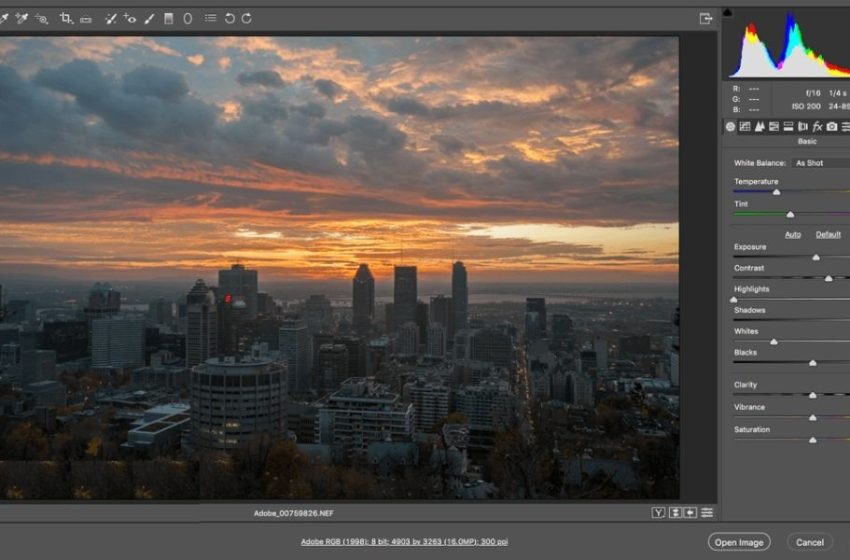Click the Clarity slider handle
Image resolution: width=850 pixels, height=560 pixels.
(813, 395)
